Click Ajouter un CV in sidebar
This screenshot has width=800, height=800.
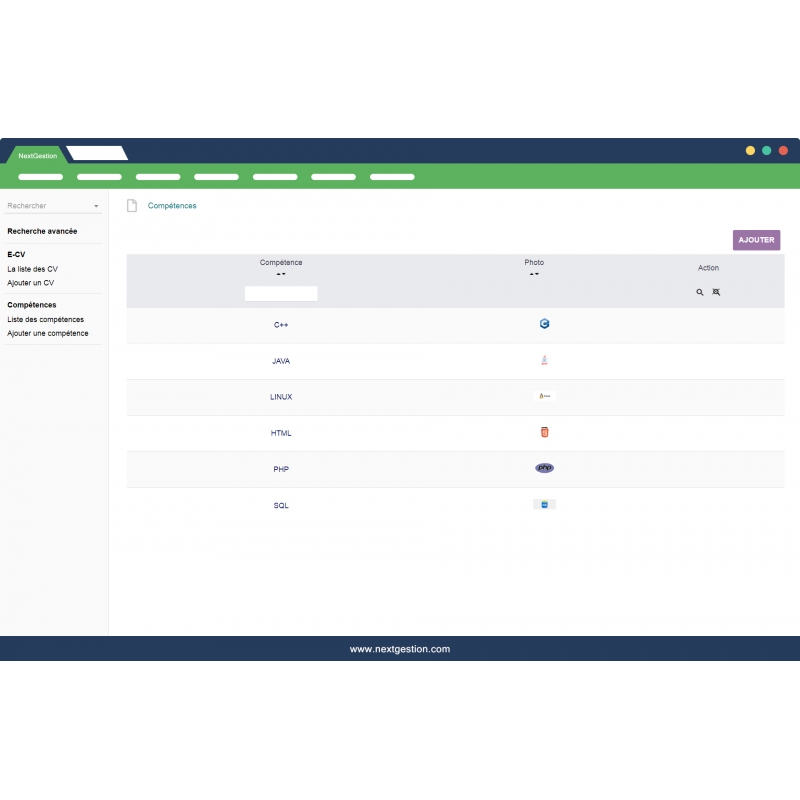click(x=31, y=283)
